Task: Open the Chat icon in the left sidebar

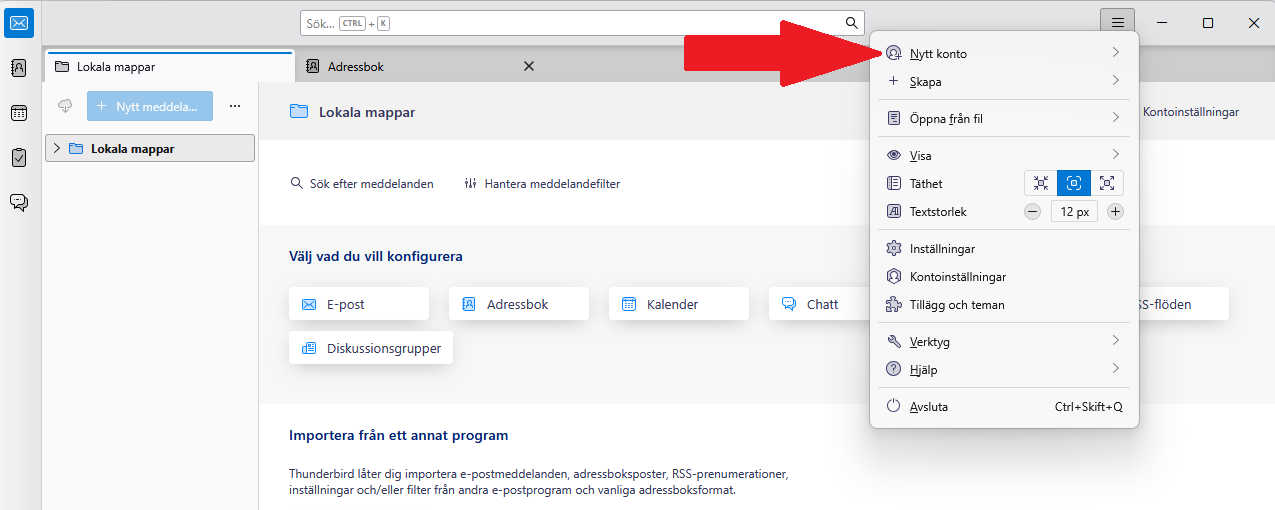Action: pyautogui.click(x=19, y=202)
